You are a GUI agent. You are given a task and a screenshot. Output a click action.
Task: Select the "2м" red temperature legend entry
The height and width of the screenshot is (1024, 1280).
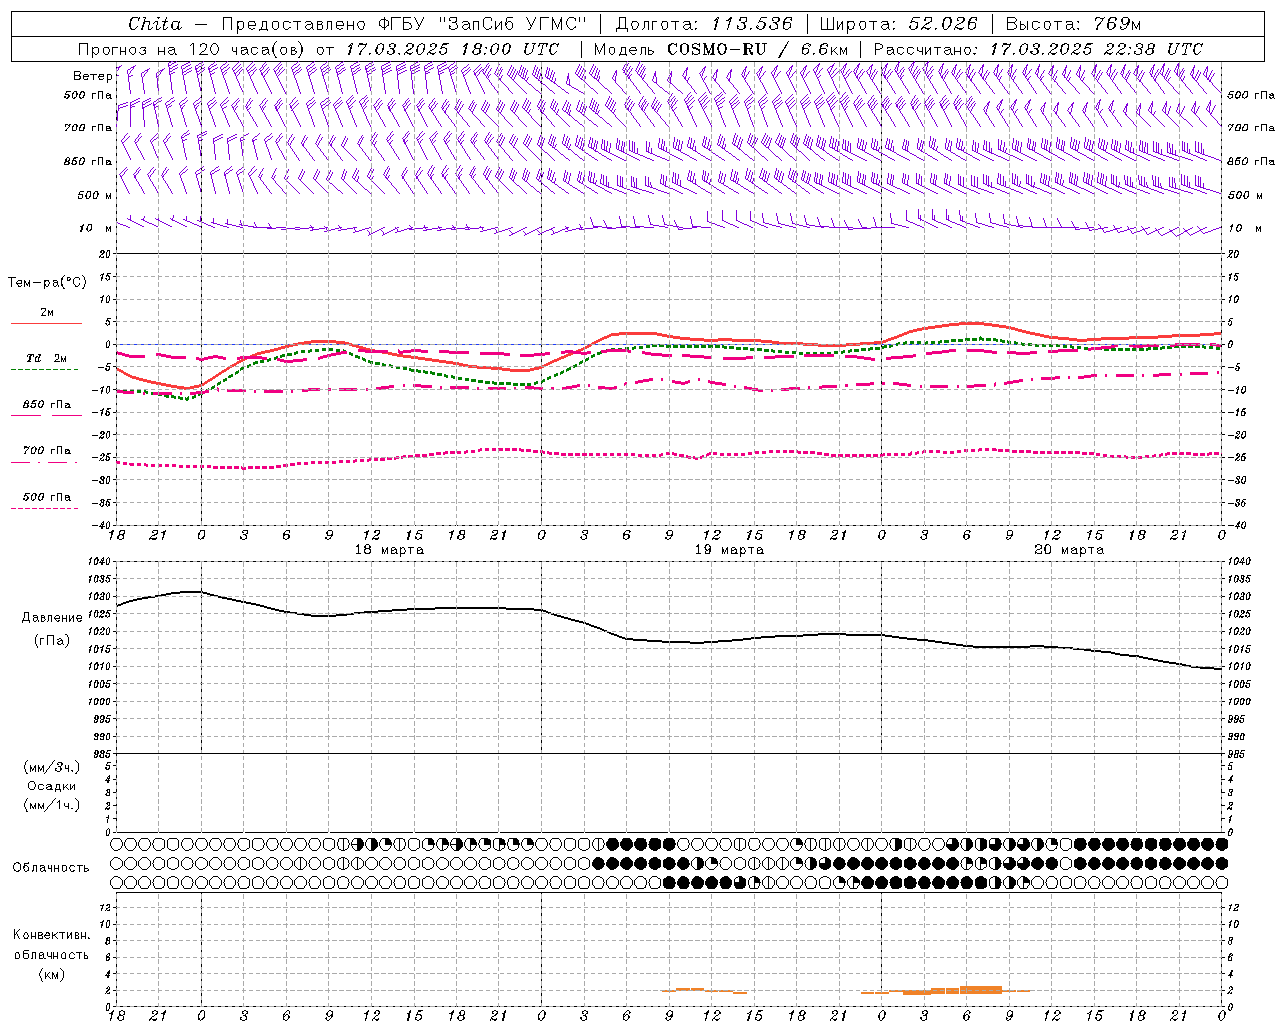pos(47,313)
